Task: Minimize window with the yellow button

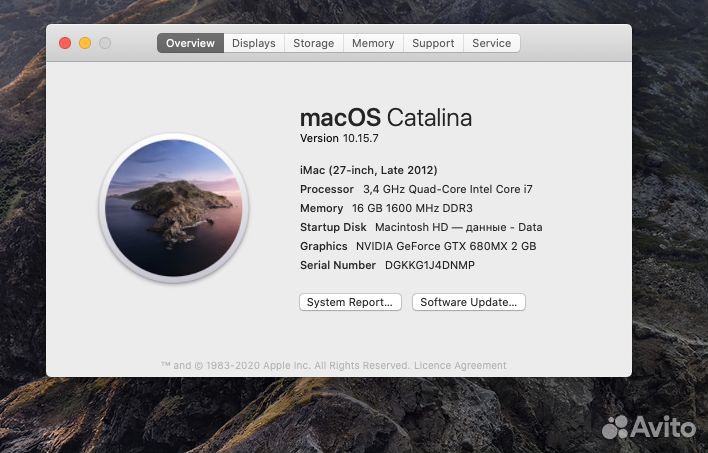Action: [85, 43]
